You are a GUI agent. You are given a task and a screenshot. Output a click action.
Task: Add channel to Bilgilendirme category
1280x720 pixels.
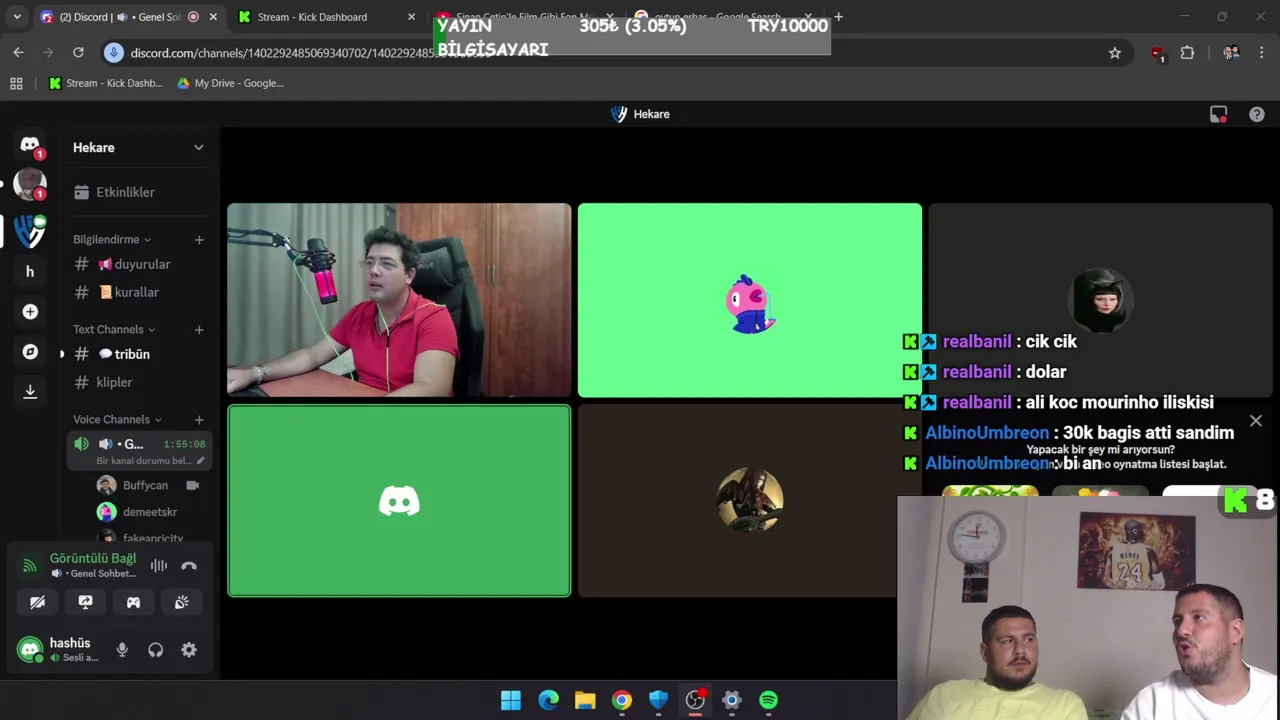pyautogui.click(x=199, y=240)
